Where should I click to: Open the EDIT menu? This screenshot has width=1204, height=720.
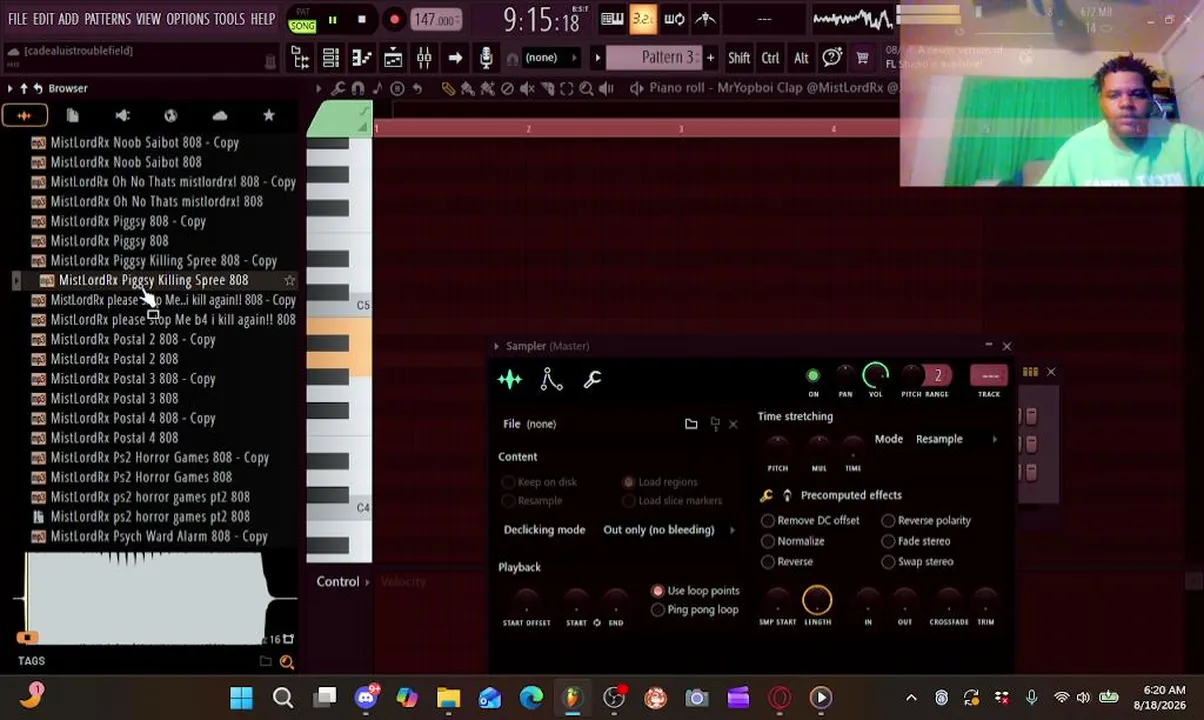tap(43, 19)
